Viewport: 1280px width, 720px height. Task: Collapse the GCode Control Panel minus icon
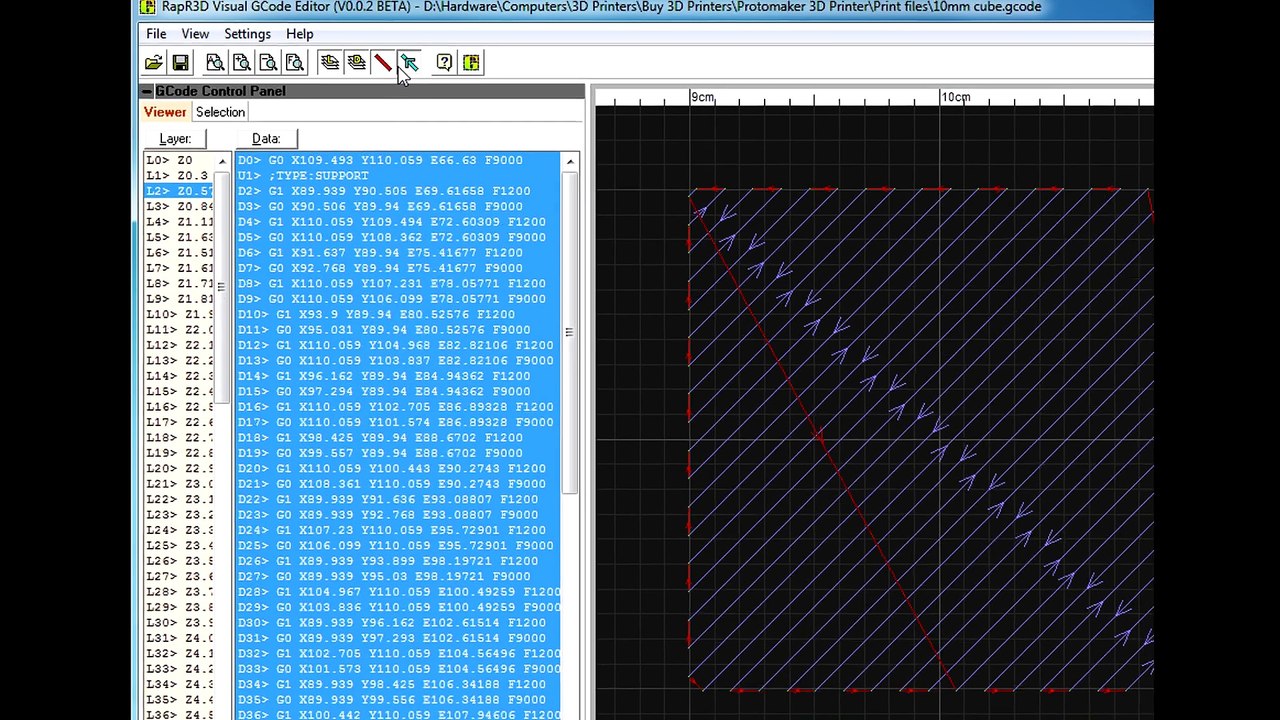(147, 91)
